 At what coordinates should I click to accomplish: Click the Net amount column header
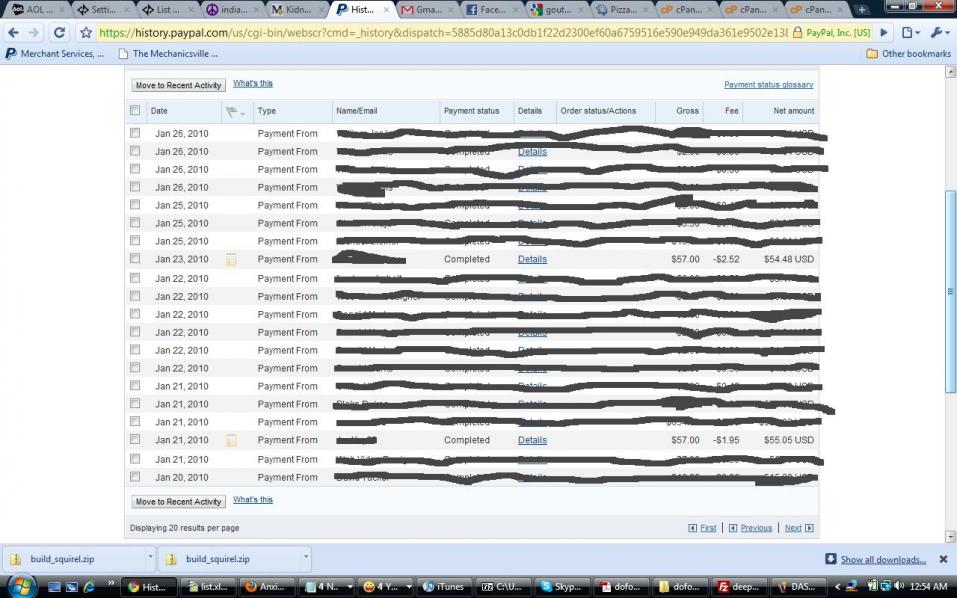(x=793, y=111)
